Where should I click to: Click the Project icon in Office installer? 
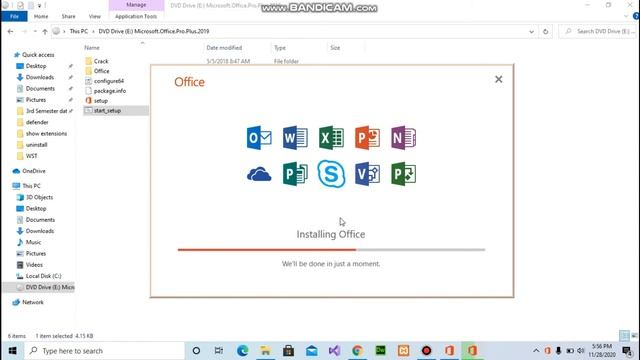click(x=403, y=174)
